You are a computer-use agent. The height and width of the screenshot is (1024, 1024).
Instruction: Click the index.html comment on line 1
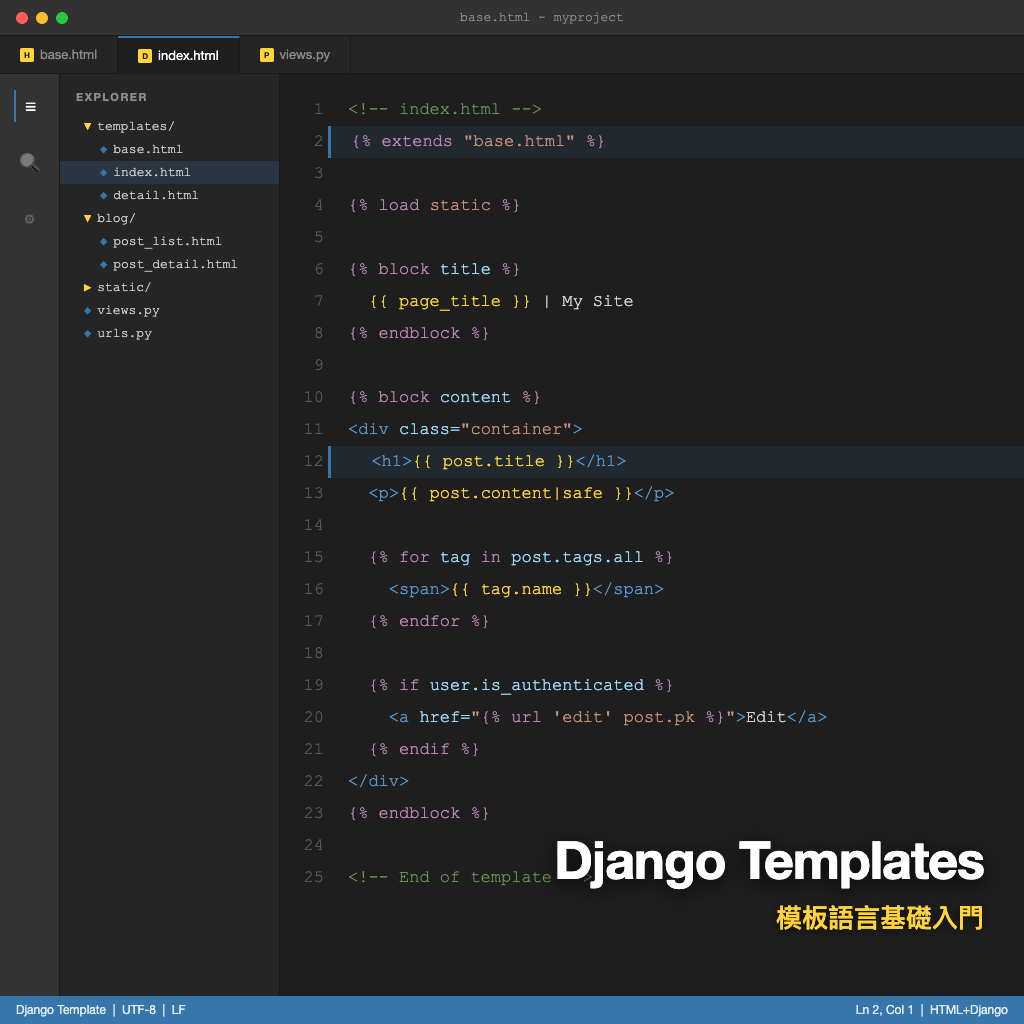click(x=445, y=109)
